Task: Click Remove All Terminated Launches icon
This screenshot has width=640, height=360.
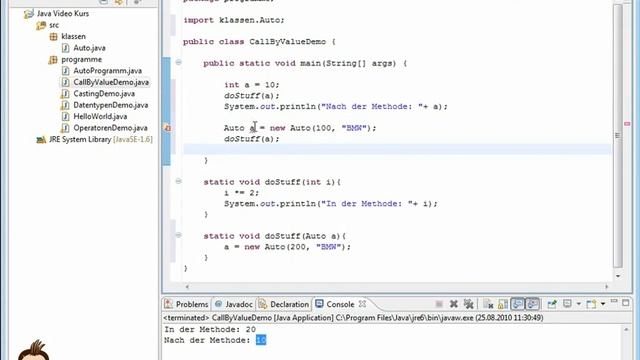Action: tap(468, 304)
